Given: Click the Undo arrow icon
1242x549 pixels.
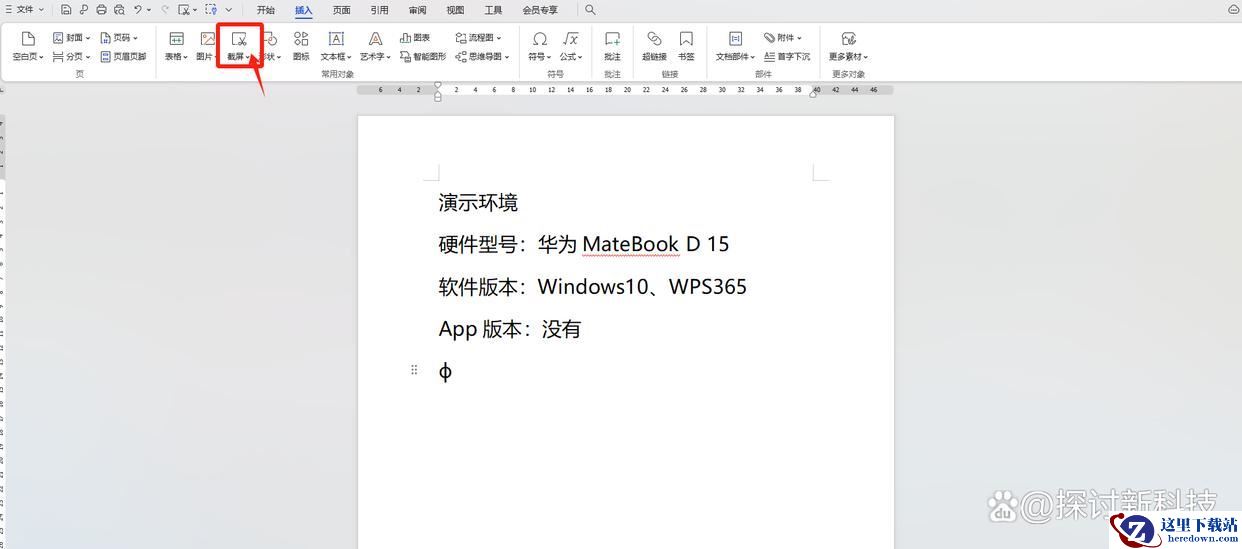Looking at the screenshot, I should [x=138, y=10].
